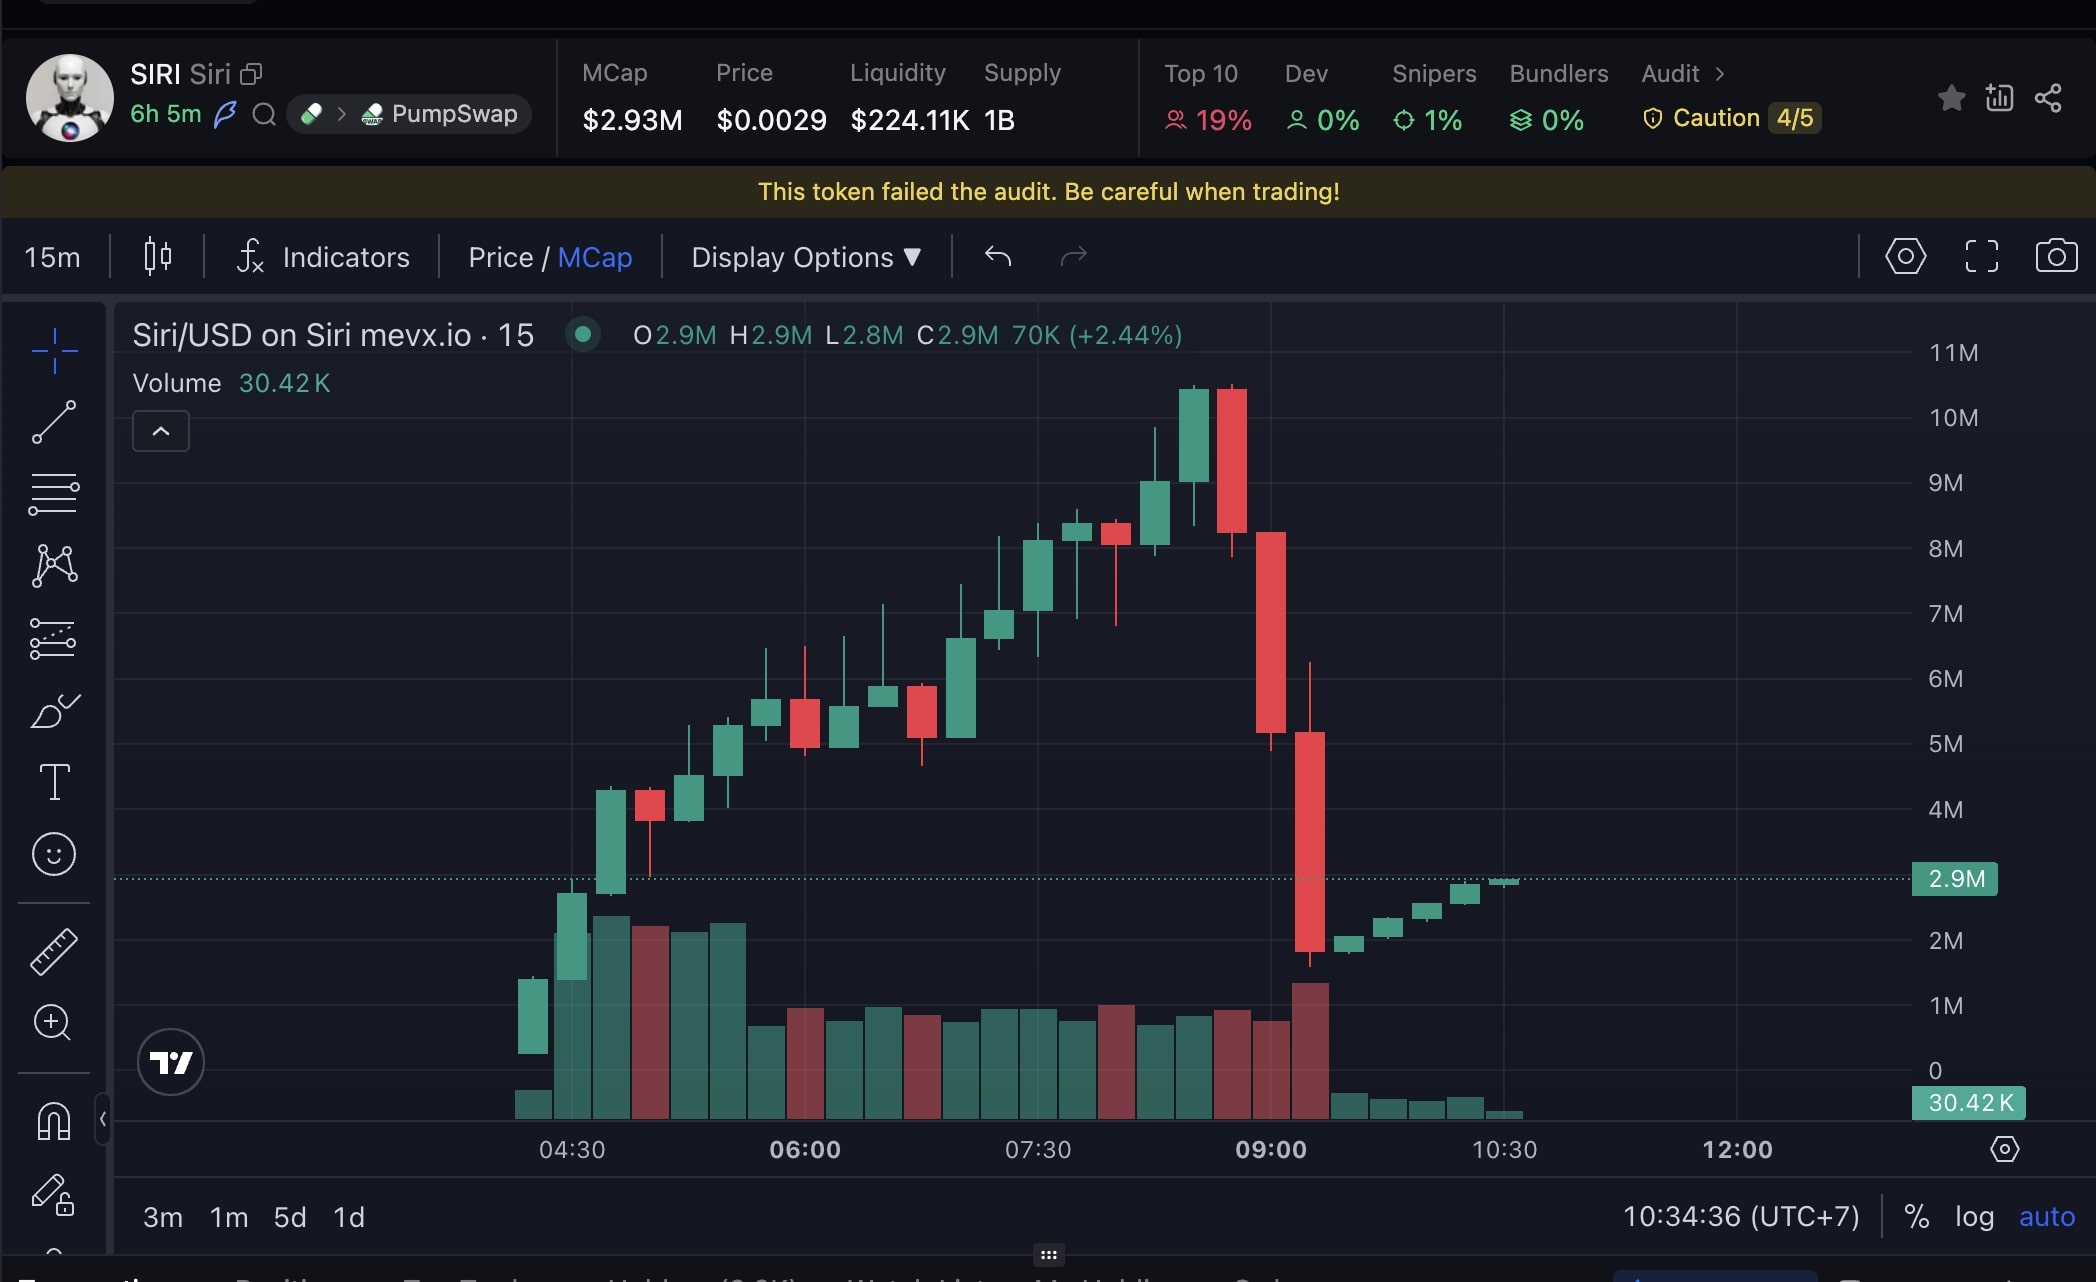Click the MCap $2.93M value
This screenshot has height=1282, width=2096.
tap(632, 120)
